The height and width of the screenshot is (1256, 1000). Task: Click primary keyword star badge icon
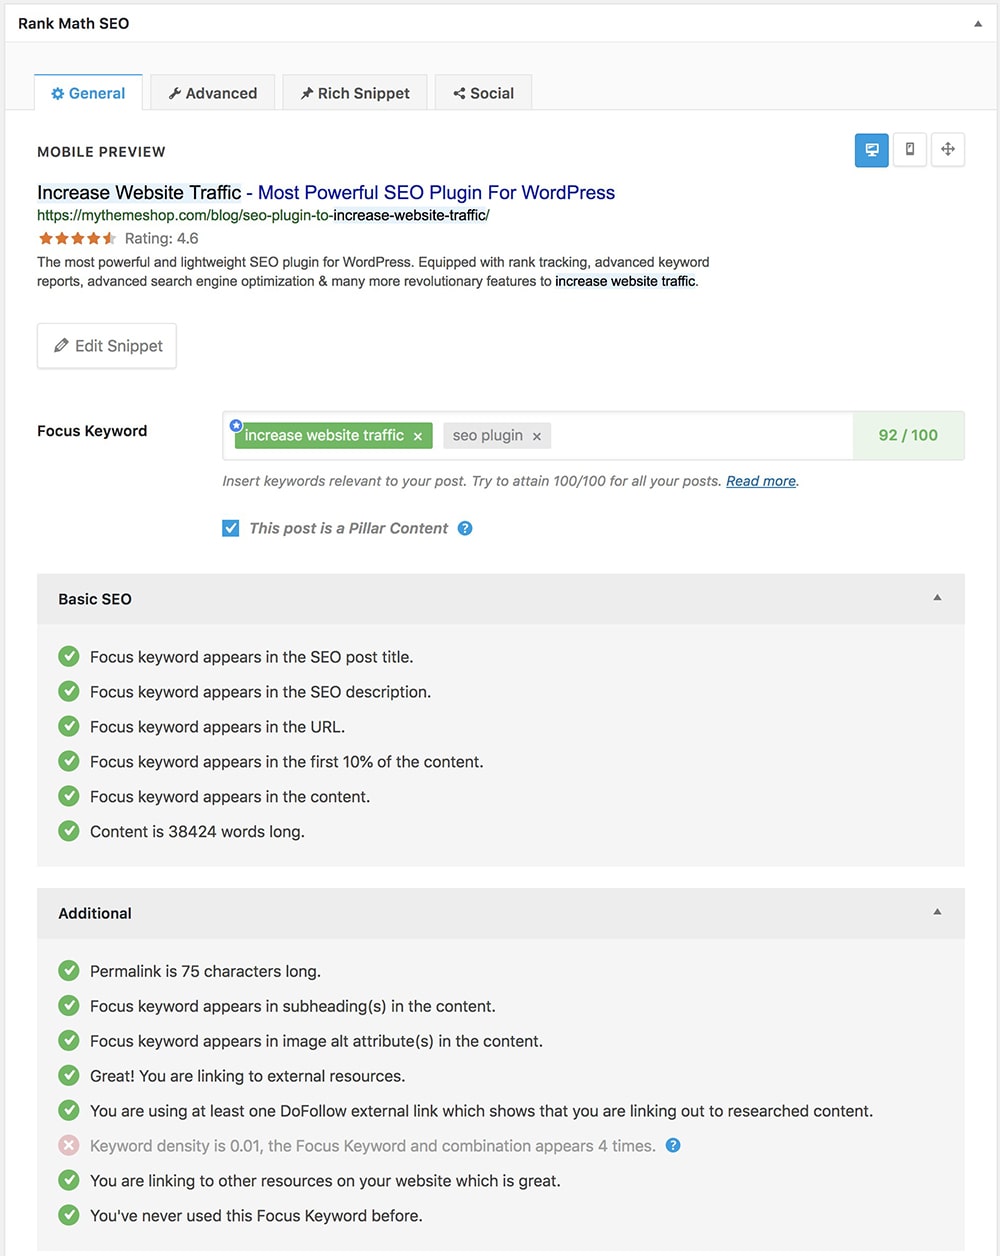coord(236,425)
